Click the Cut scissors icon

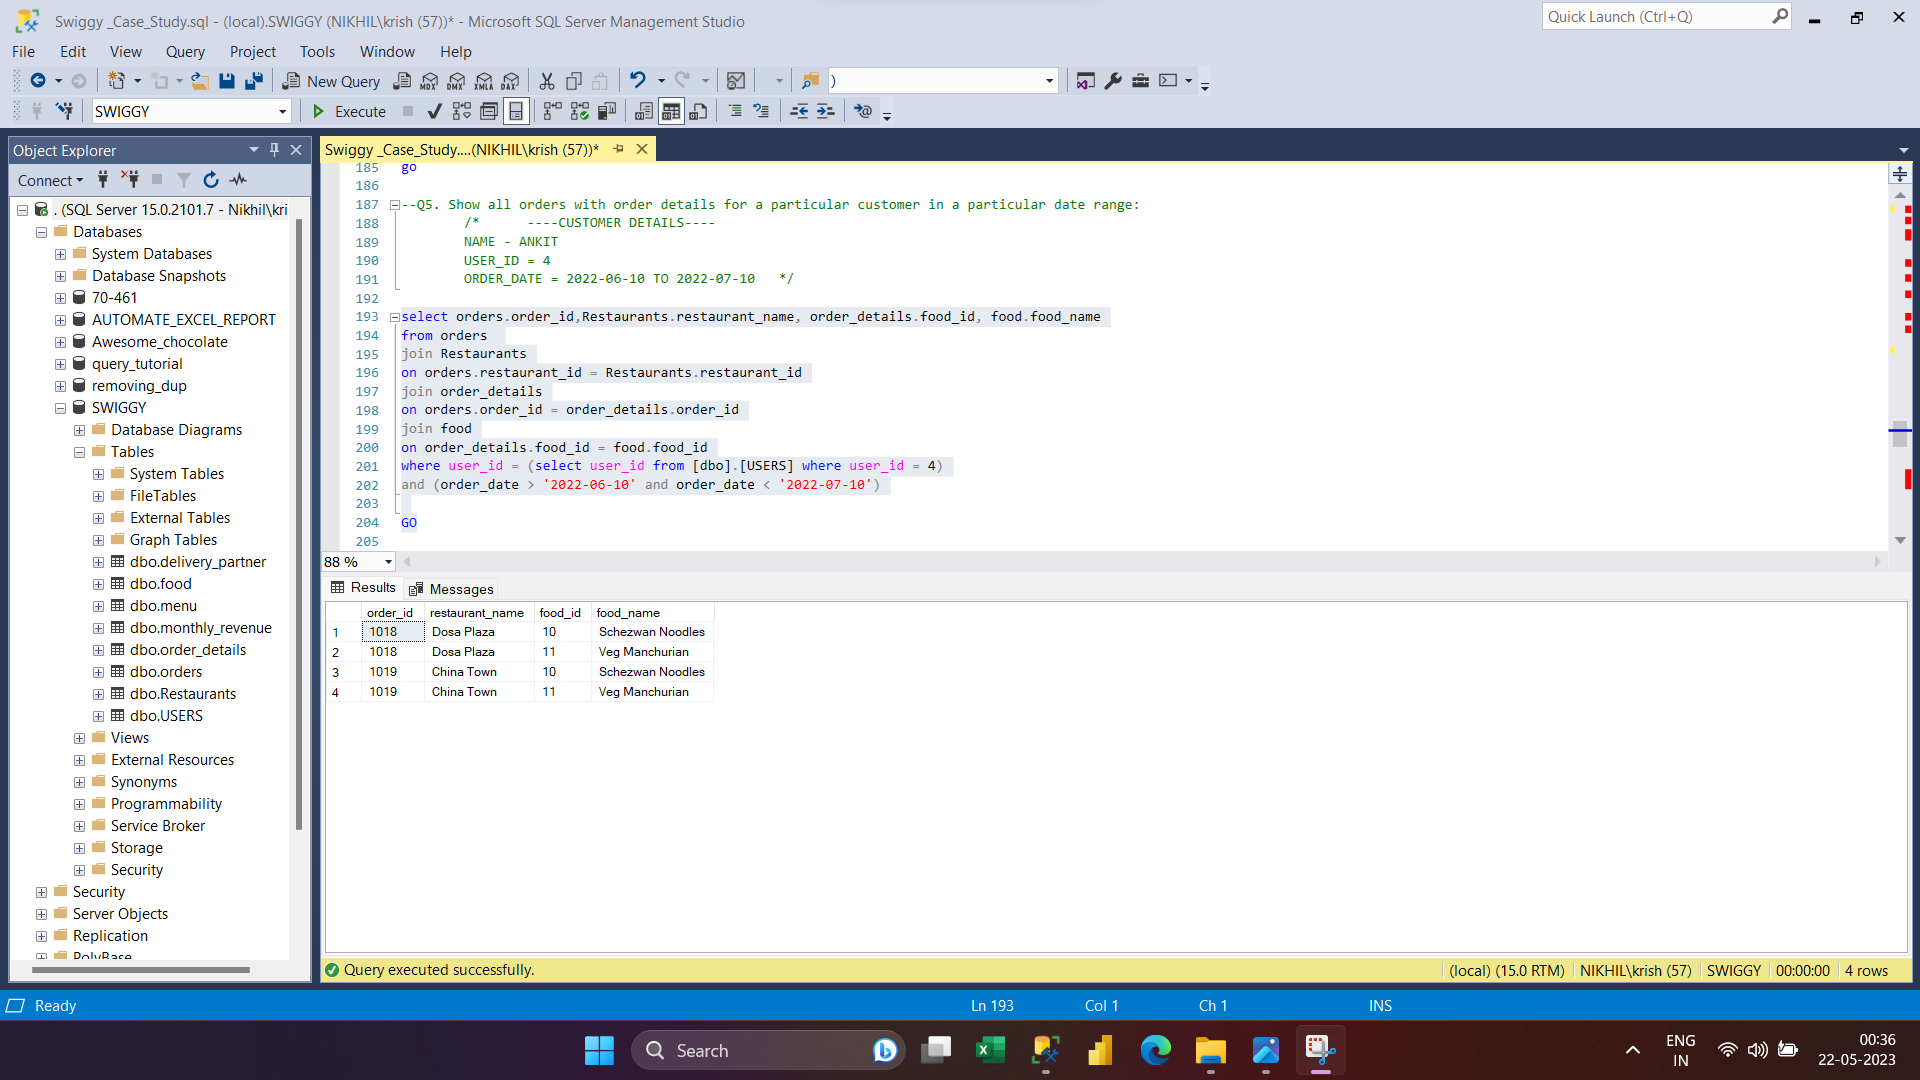click(x=547, y=81)
